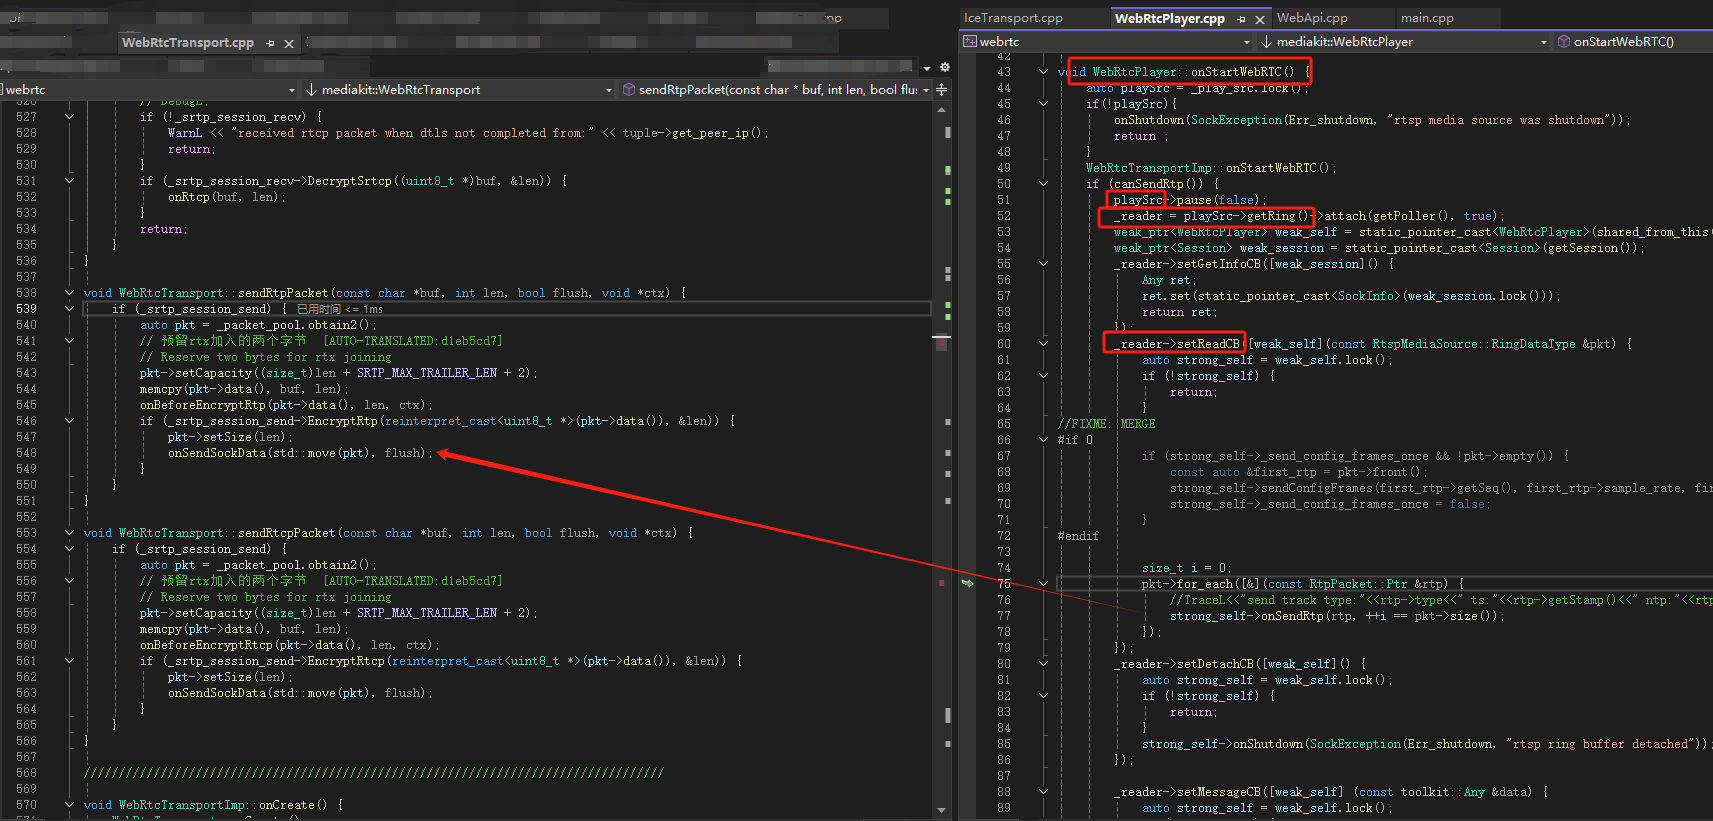The image size is (1713, 821).
Task: Collapse the setDetachCB lambda at line 80
Action: click(x=1043, y=664)
